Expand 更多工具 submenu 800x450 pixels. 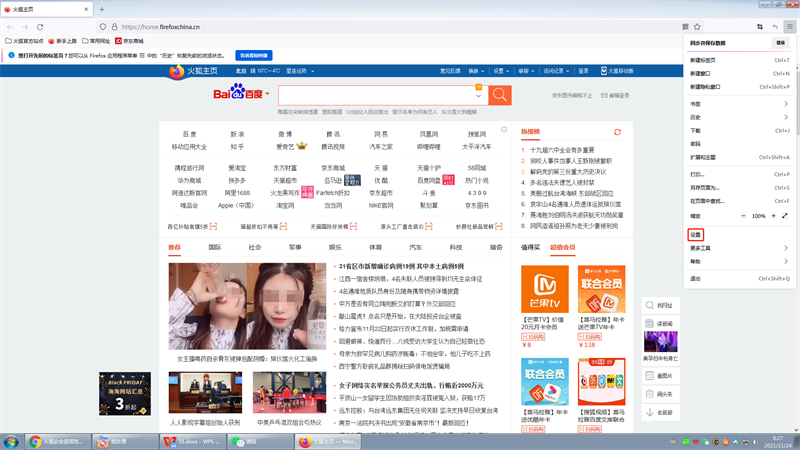(739, 248)
